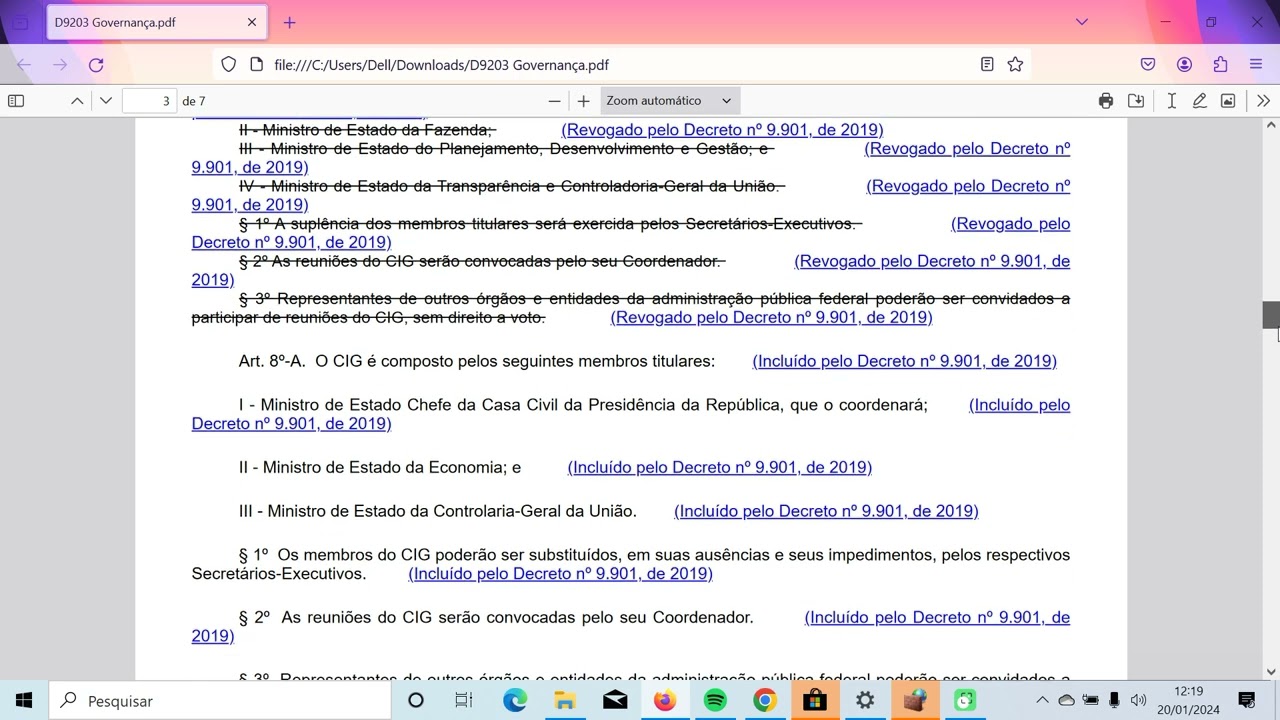The image size is (1280, 720).
Task: Open notifications action center
Action: (x=1247, y=701)
